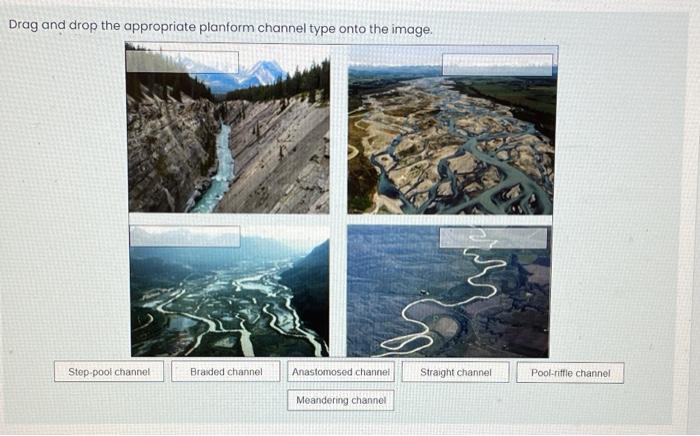Select the answer box on the misty valley photo
The image size is (700, 436).
pos(185,236)
